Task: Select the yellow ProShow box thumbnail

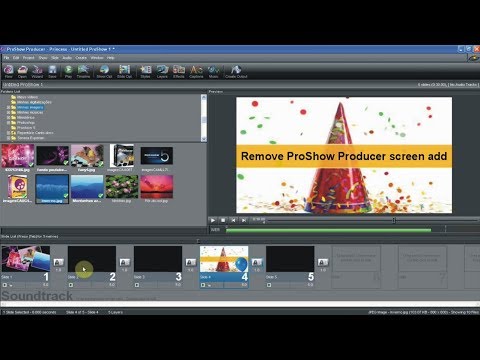Action: click(18, 187)
